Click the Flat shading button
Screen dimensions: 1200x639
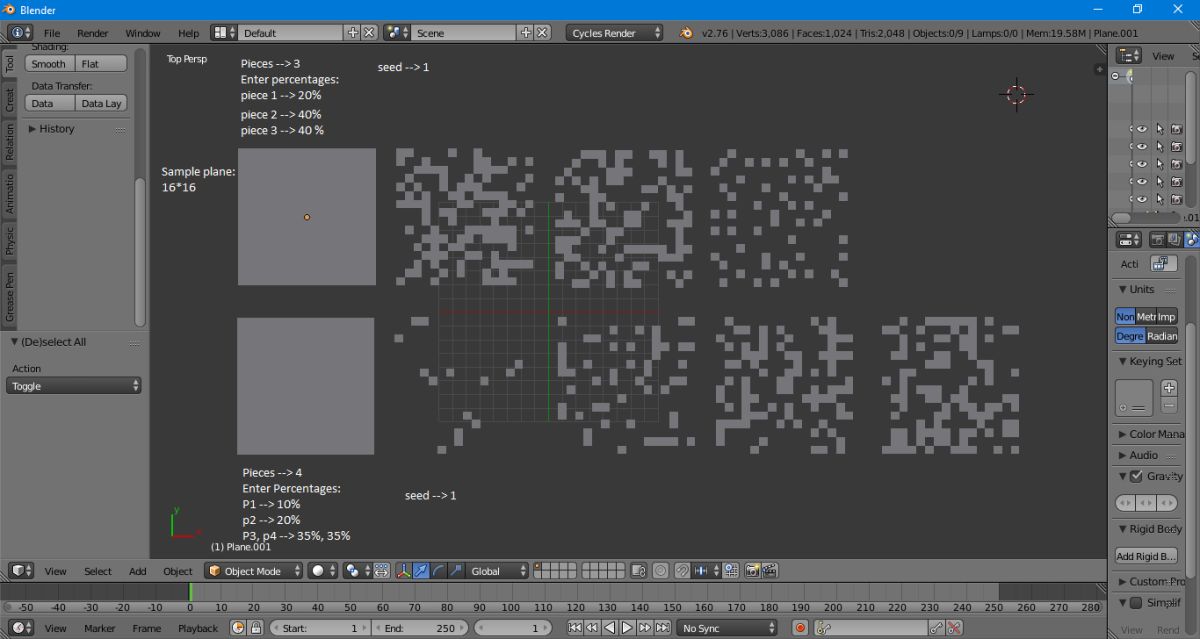pos(101,64)
